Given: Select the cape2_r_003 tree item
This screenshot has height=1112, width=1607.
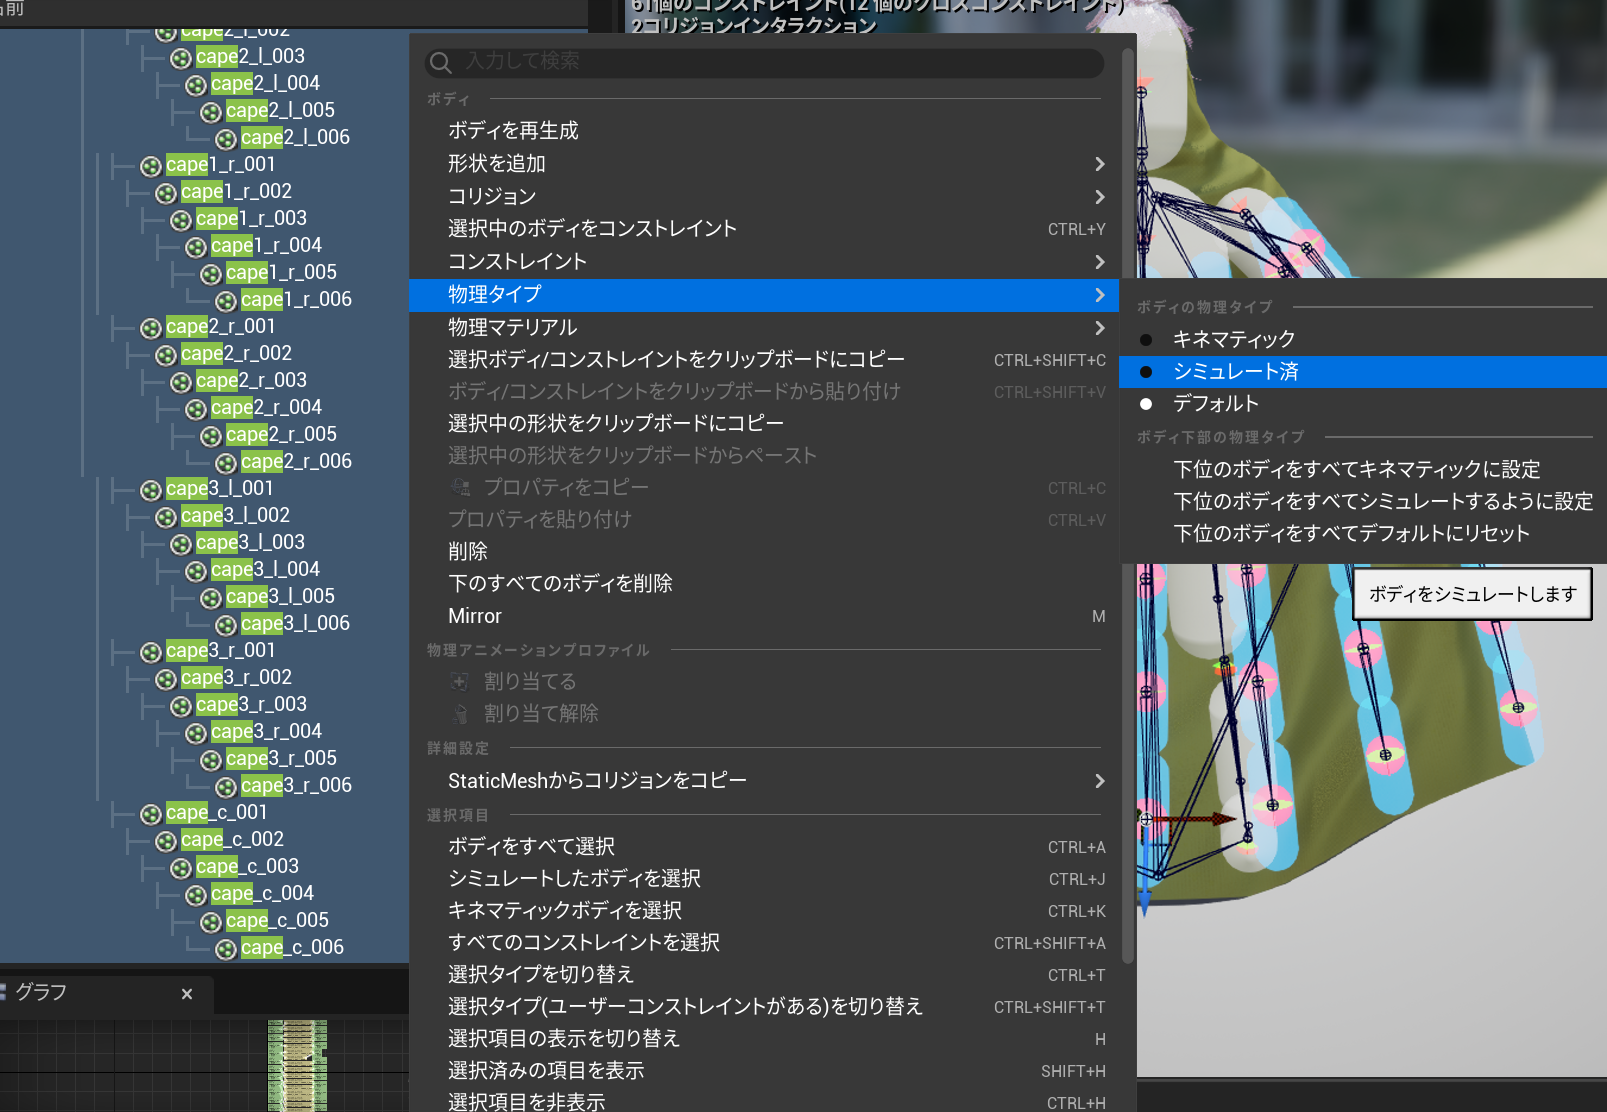Looking at the screenshot, I should click(251, 381).
